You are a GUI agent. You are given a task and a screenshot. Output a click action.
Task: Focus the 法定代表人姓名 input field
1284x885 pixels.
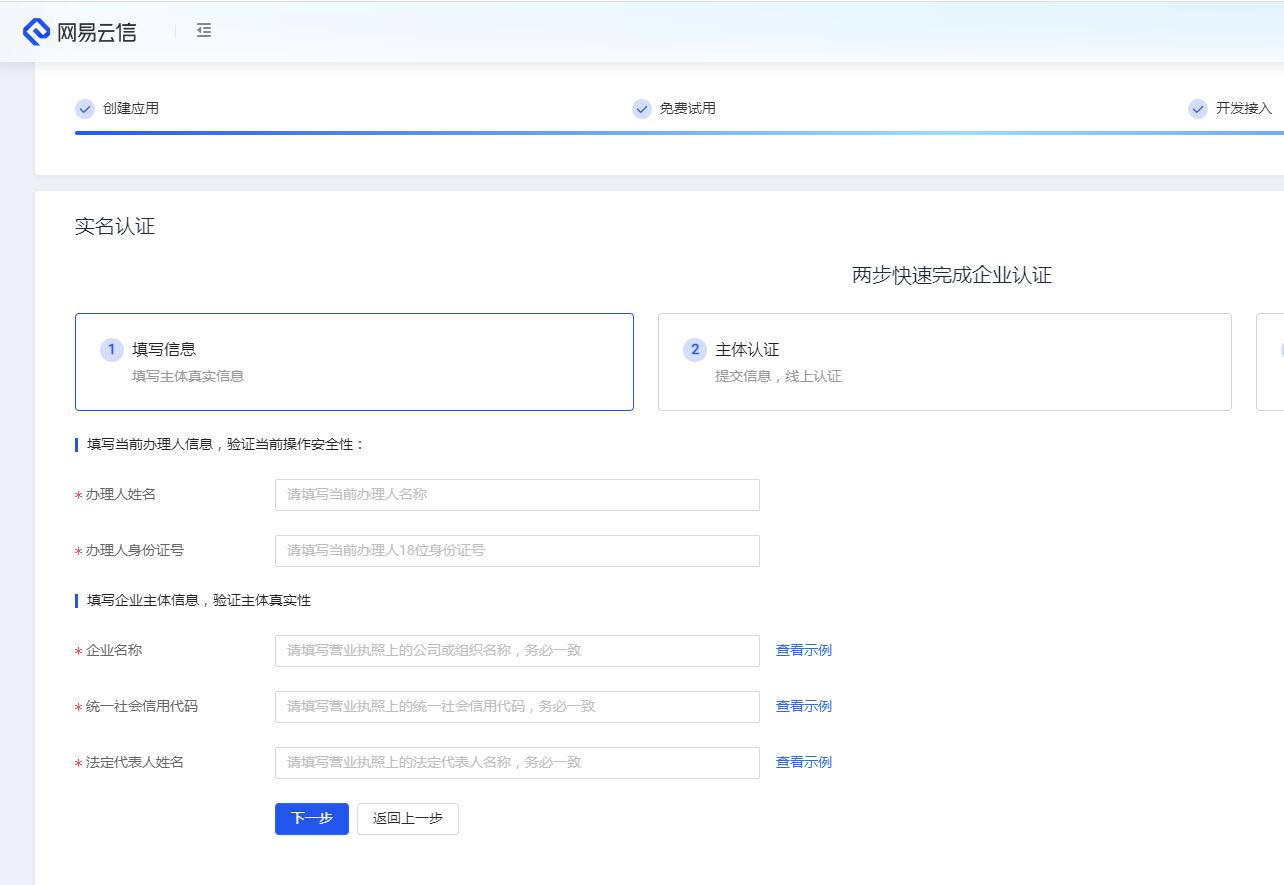(x=517, y=763)
